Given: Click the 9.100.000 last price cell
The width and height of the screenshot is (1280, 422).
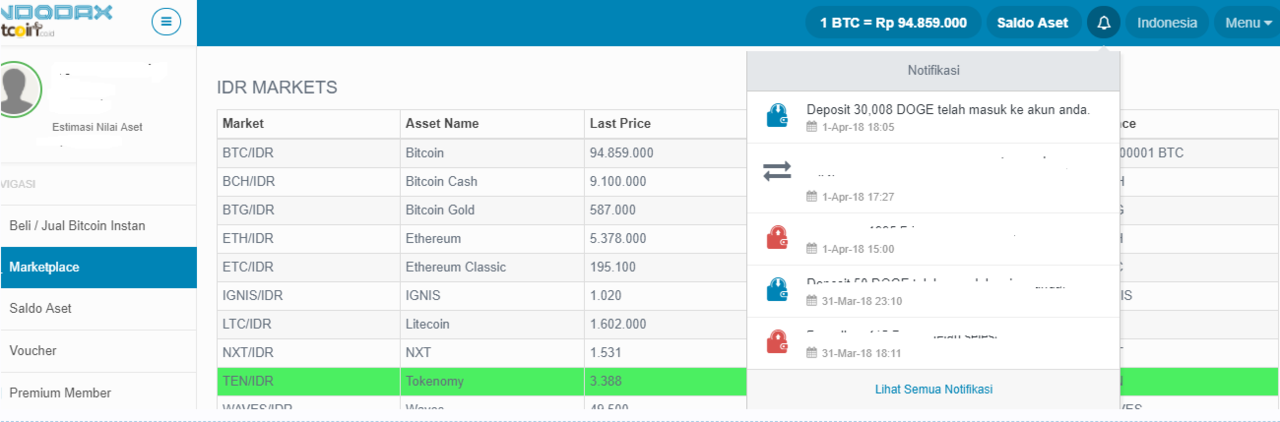Looking at the screenshot, I should point(665,182).
